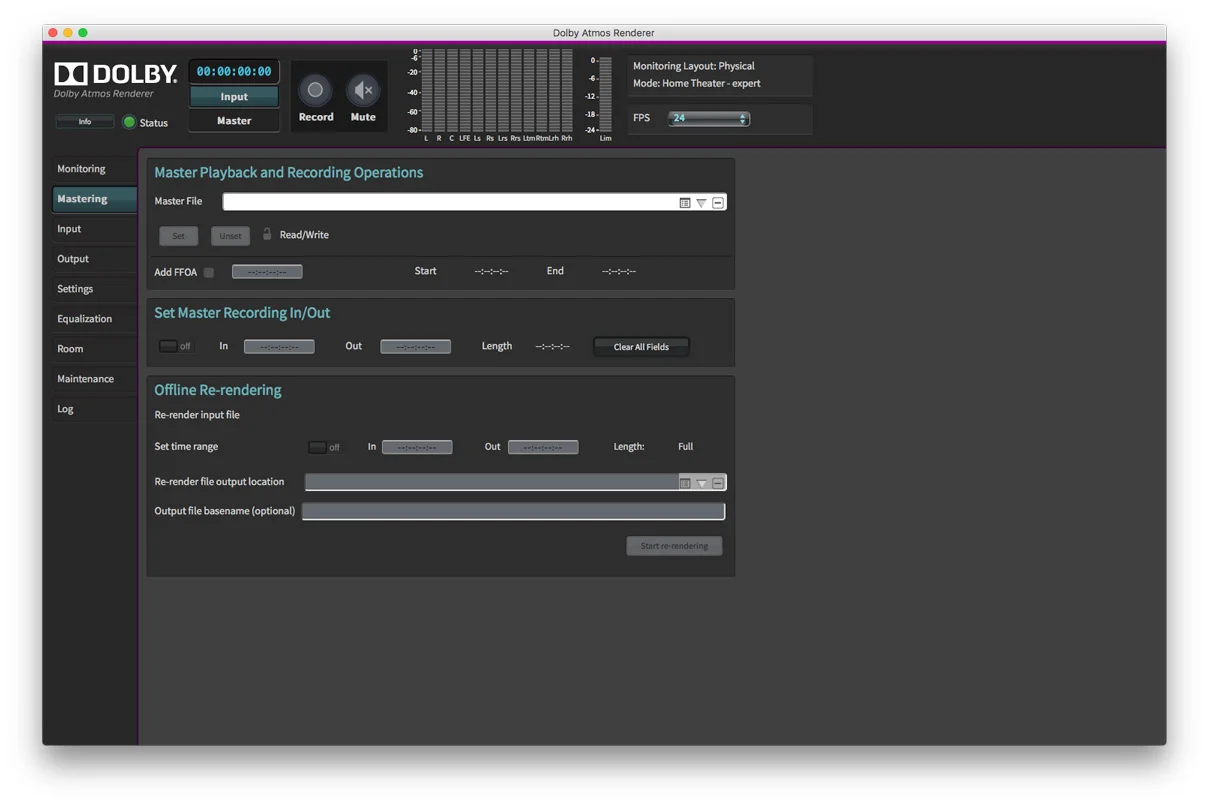This screenshot has height=805, width=1208.
Task: Click the Add FFOA timecode field
Action: pyautogui.click(x=267, y=272)
